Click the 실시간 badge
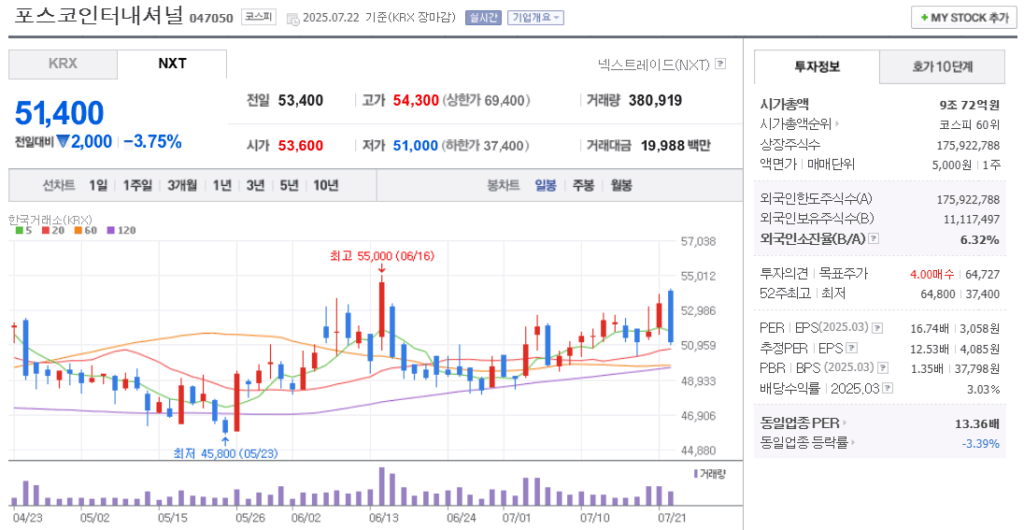Image resolution: width=1024 pixels, height=530 pixels. [483, 18]
